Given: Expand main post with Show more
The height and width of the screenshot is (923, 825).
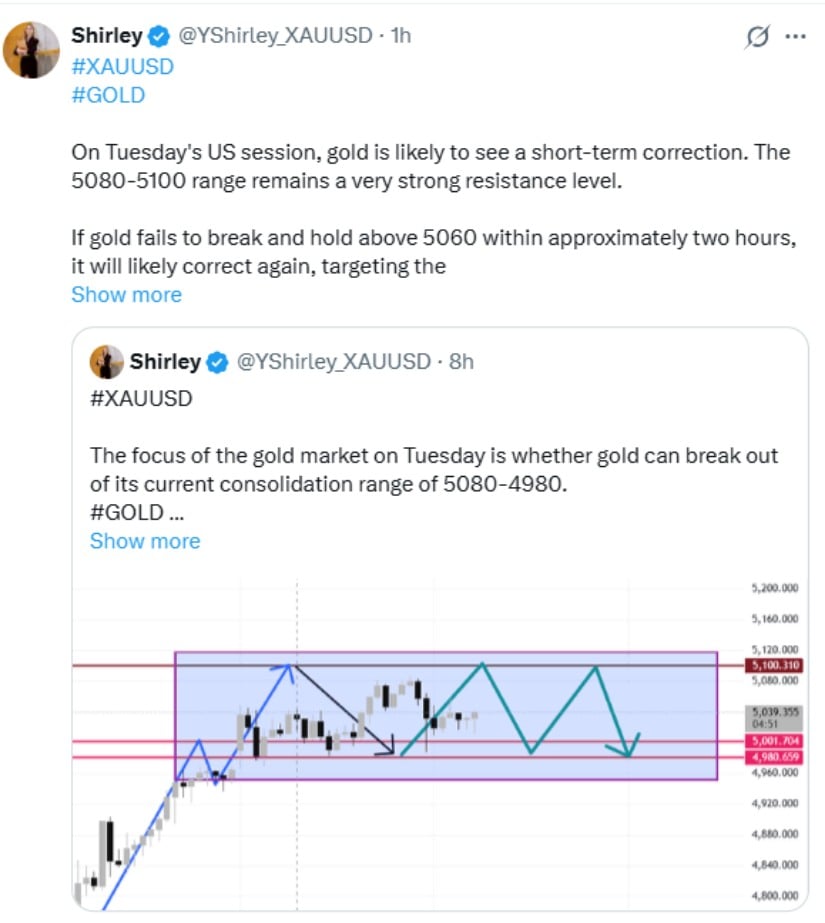Looking at the screenshot, I should click(x=126, y=295).
